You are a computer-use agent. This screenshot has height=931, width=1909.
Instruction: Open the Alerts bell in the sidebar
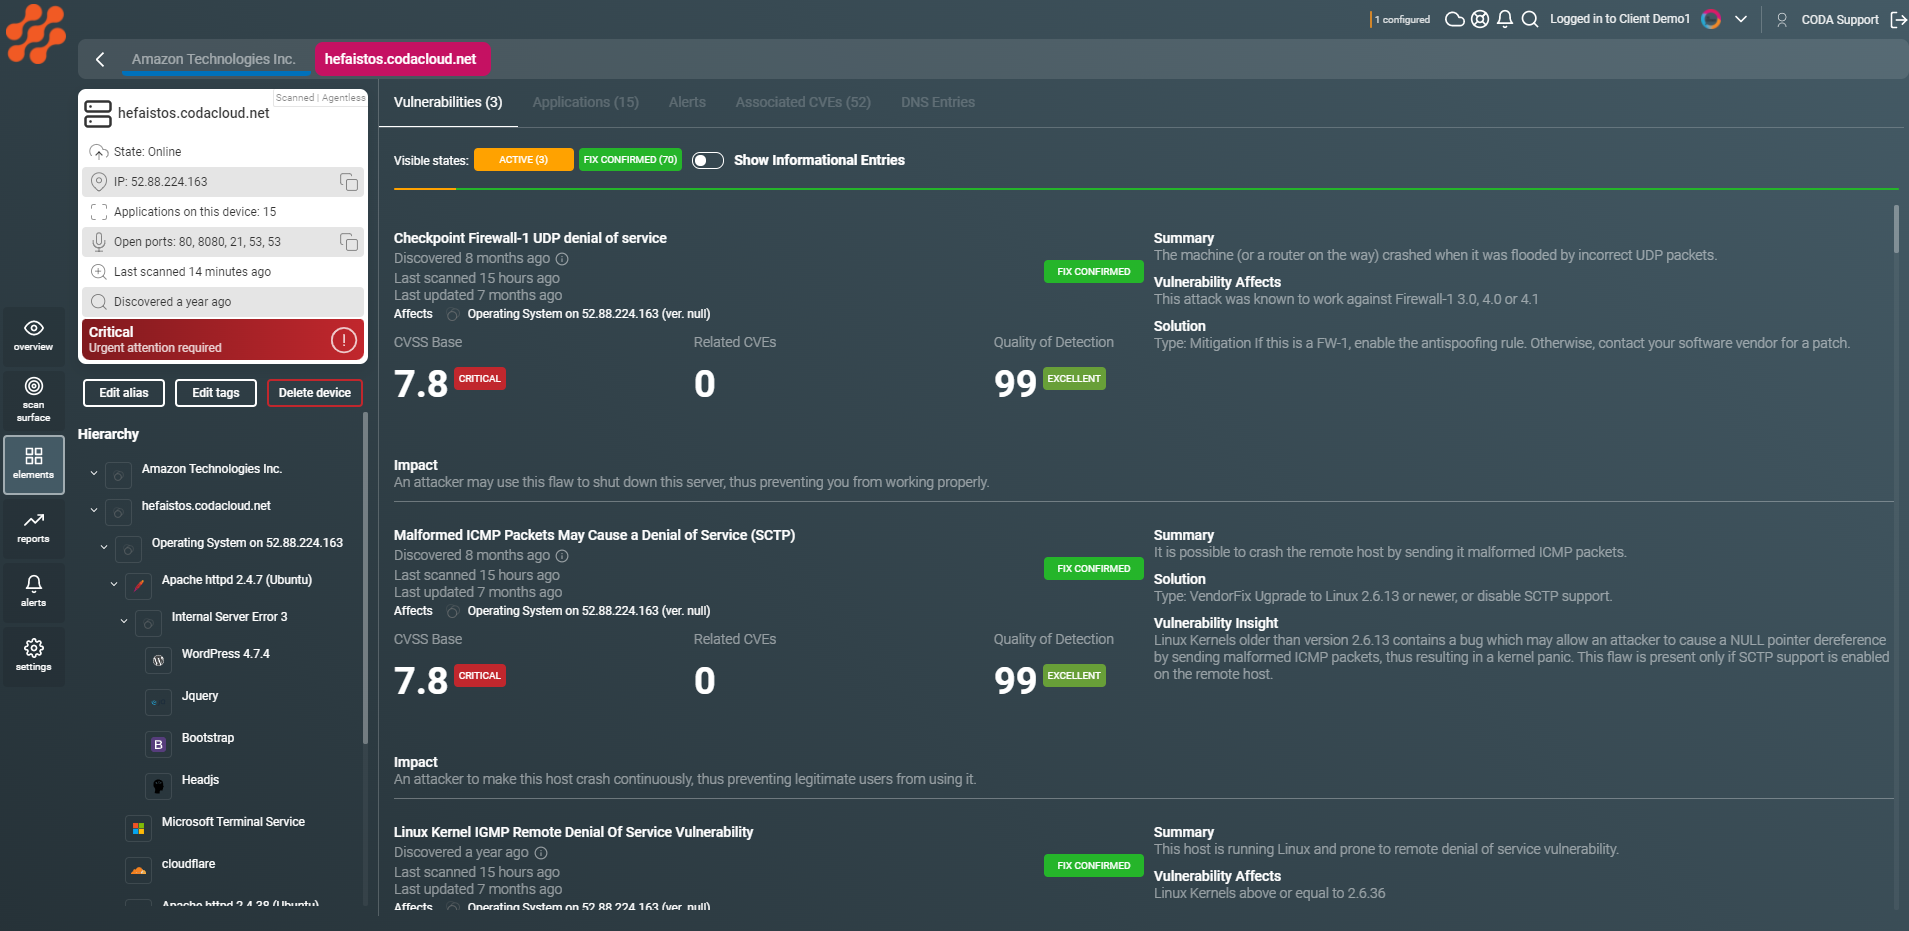pos(33,592)
